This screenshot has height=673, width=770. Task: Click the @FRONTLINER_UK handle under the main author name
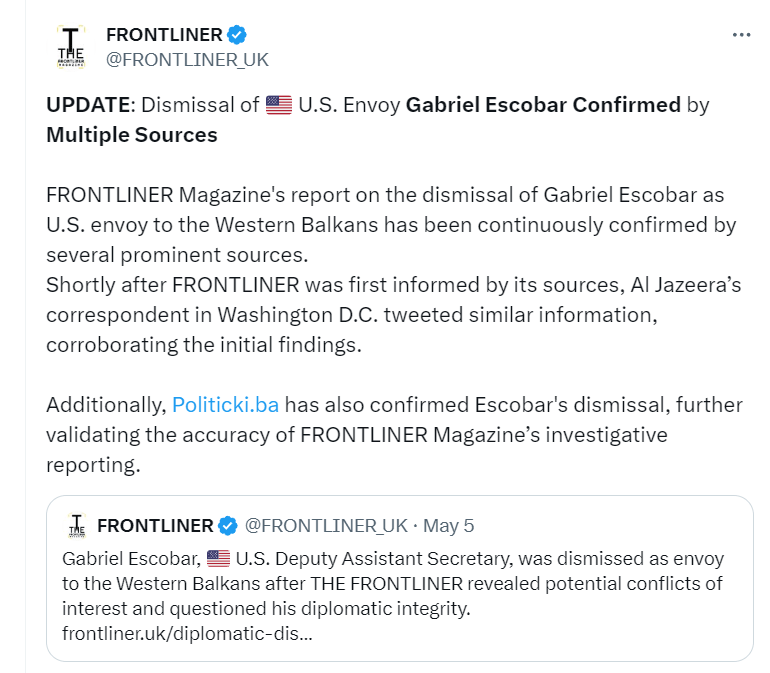pyautogui.click(x=187, y=59)
